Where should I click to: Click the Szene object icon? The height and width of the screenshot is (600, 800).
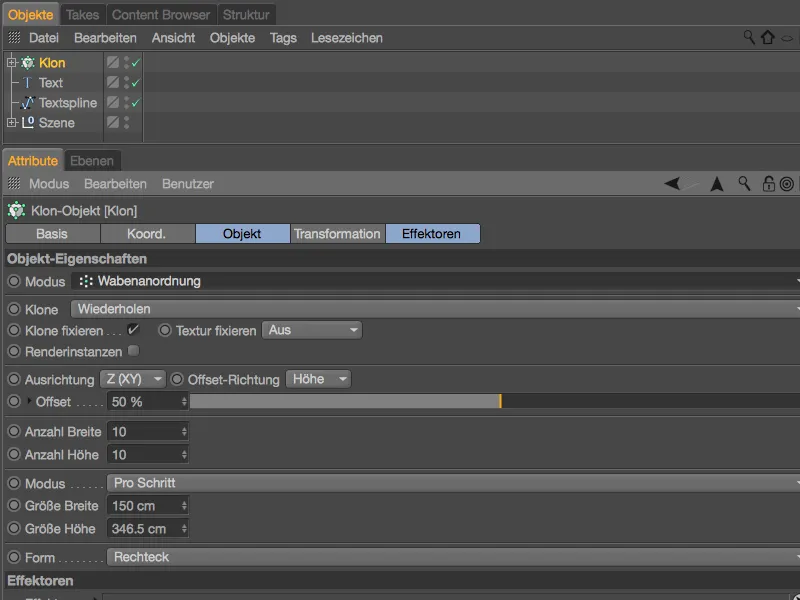coord(29,122)
